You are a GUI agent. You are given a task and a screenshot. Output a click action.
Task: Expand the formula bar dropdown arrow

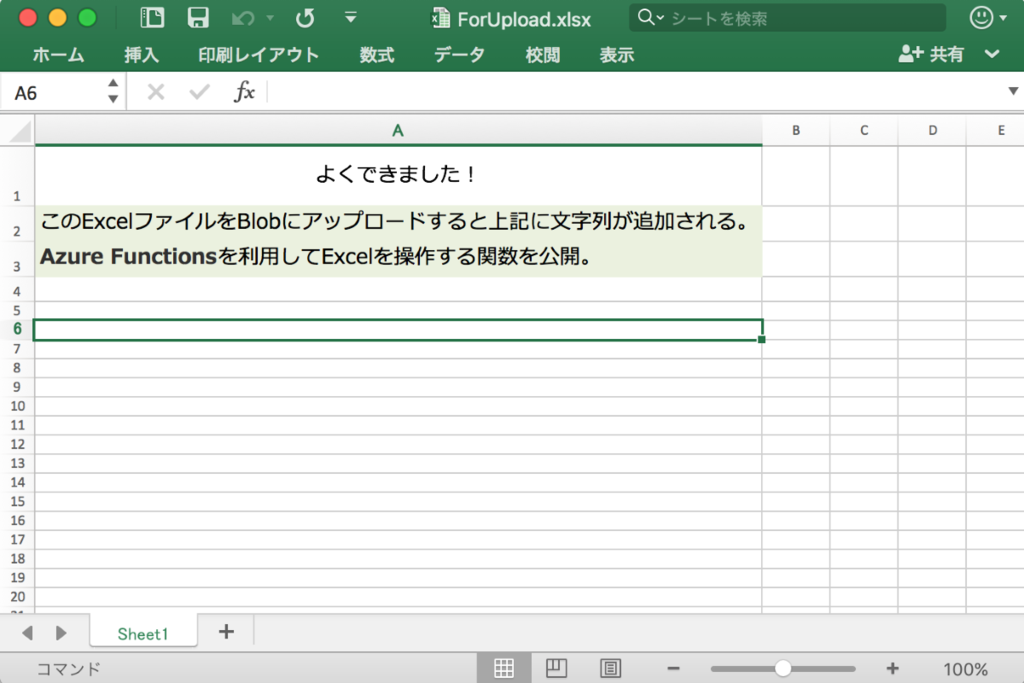1013,91
